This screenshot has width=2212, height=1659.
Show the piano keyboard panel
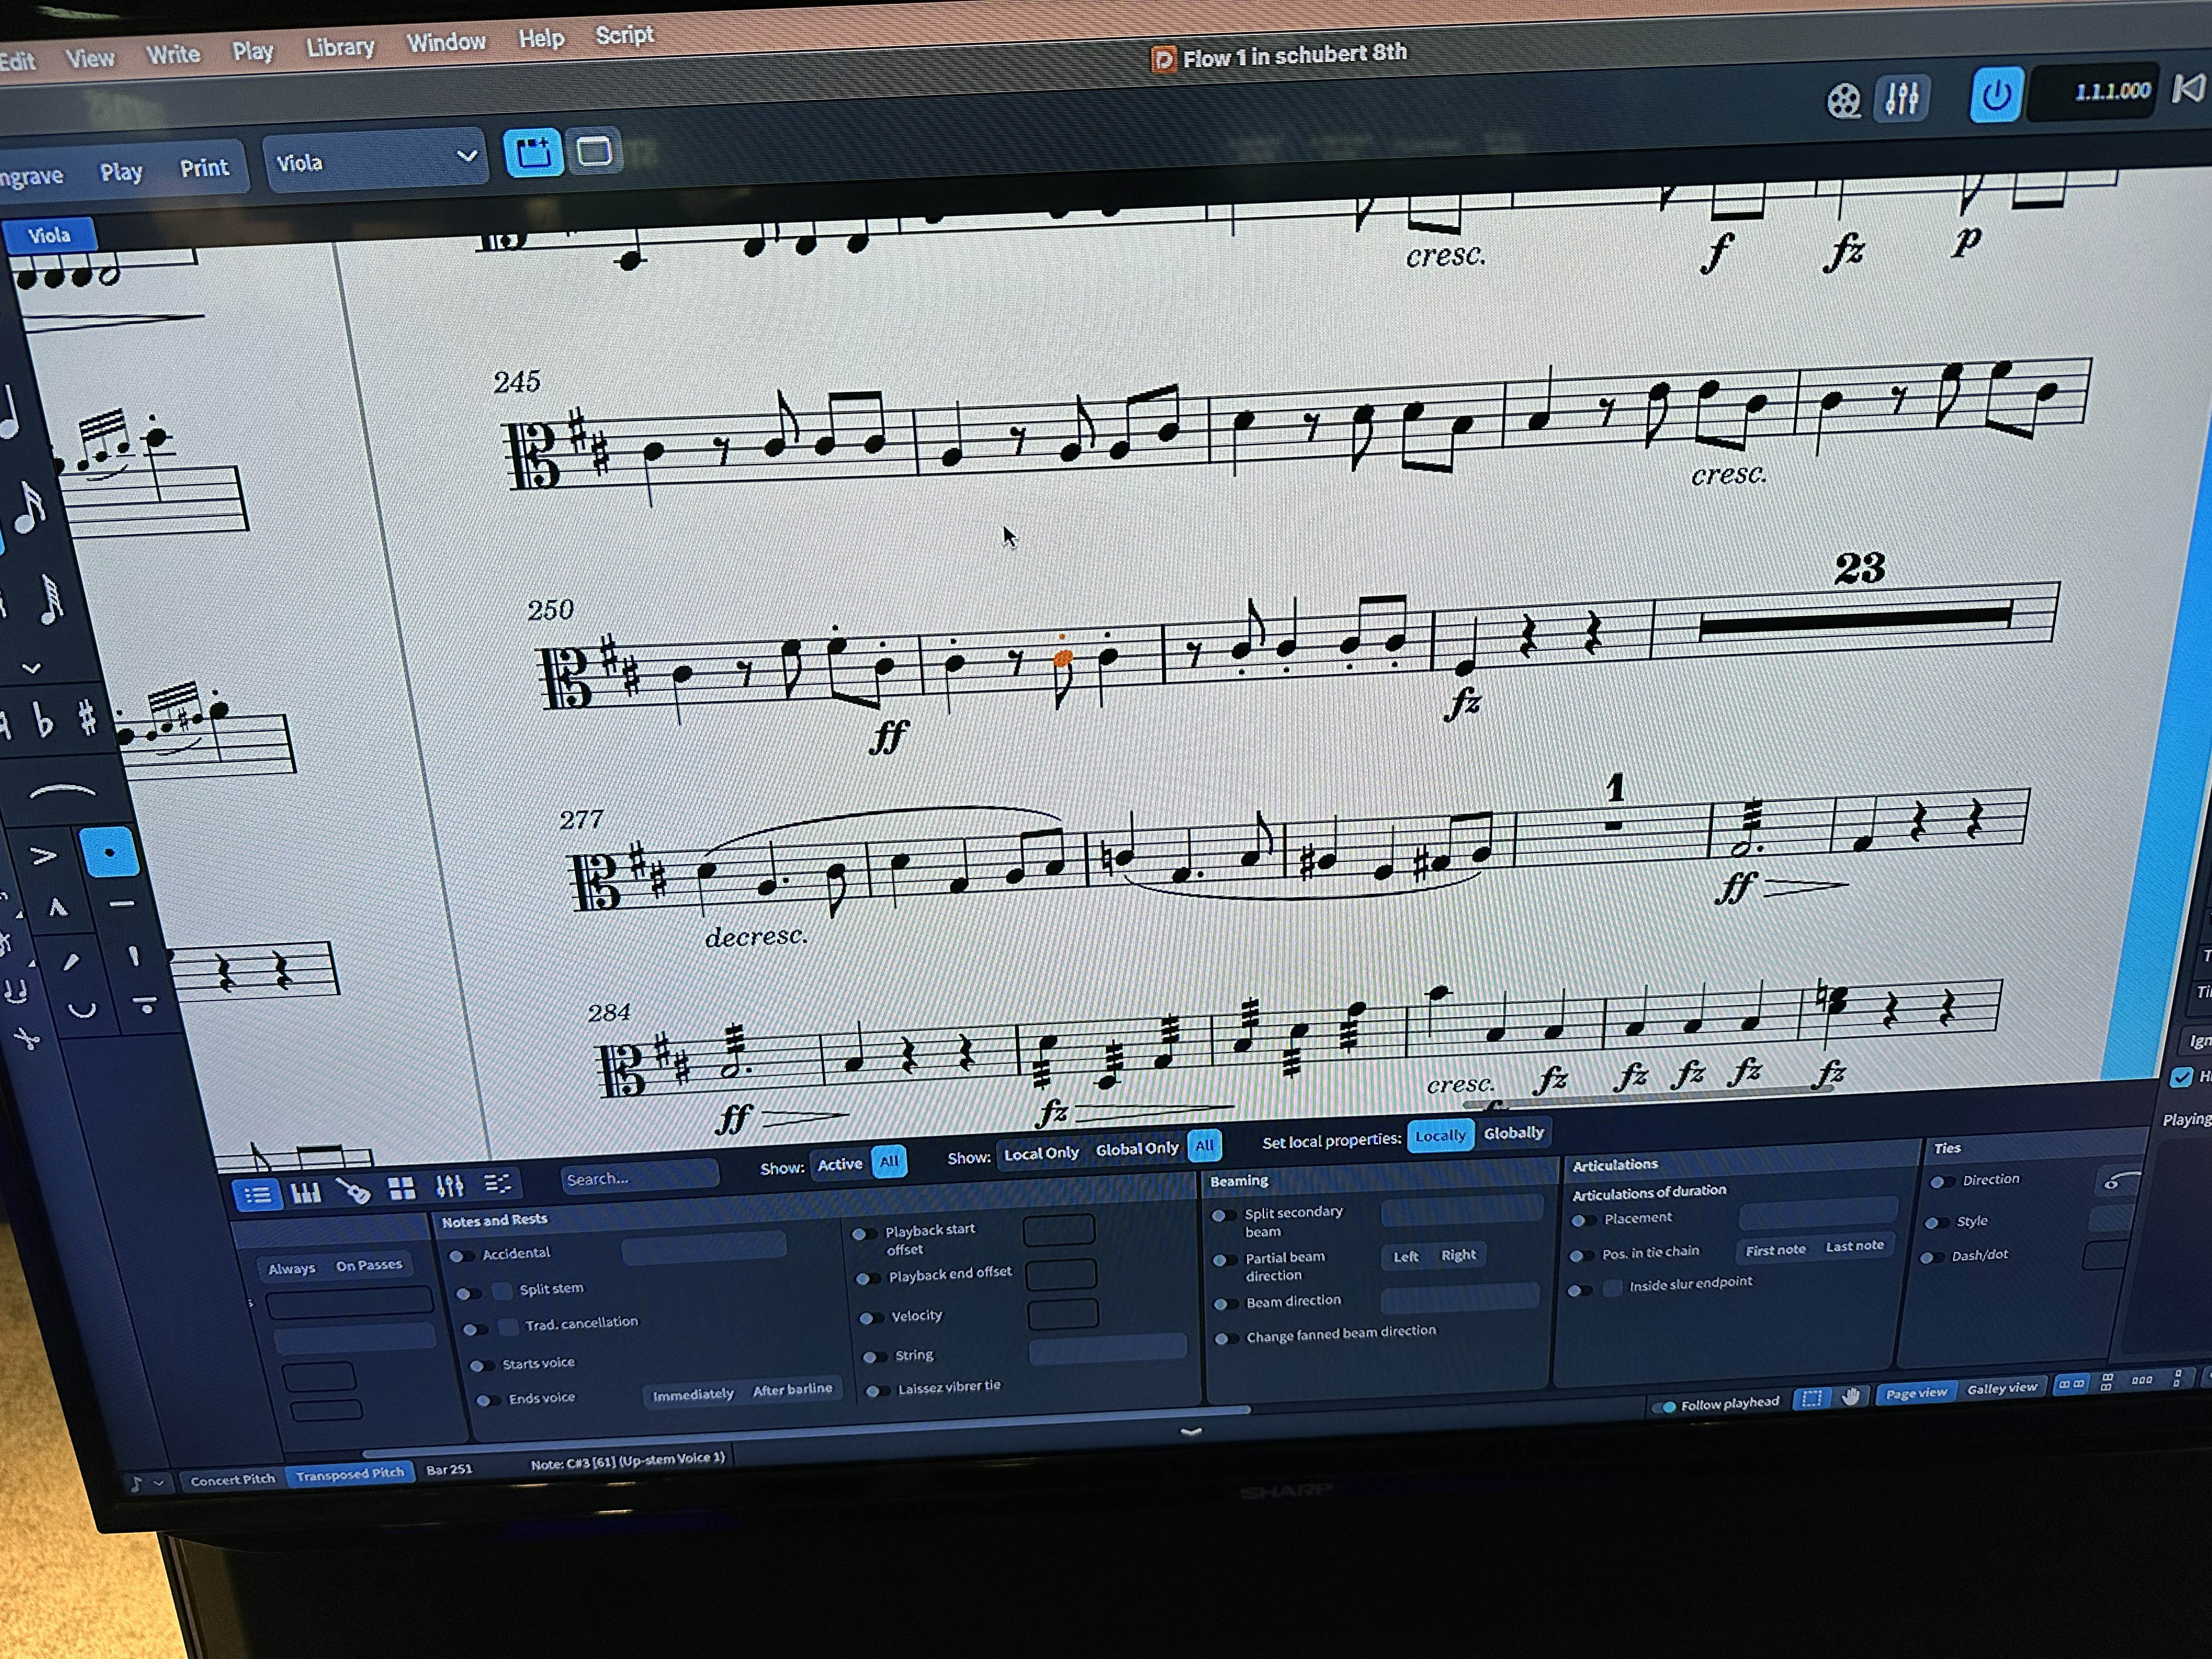[305, 1193]
